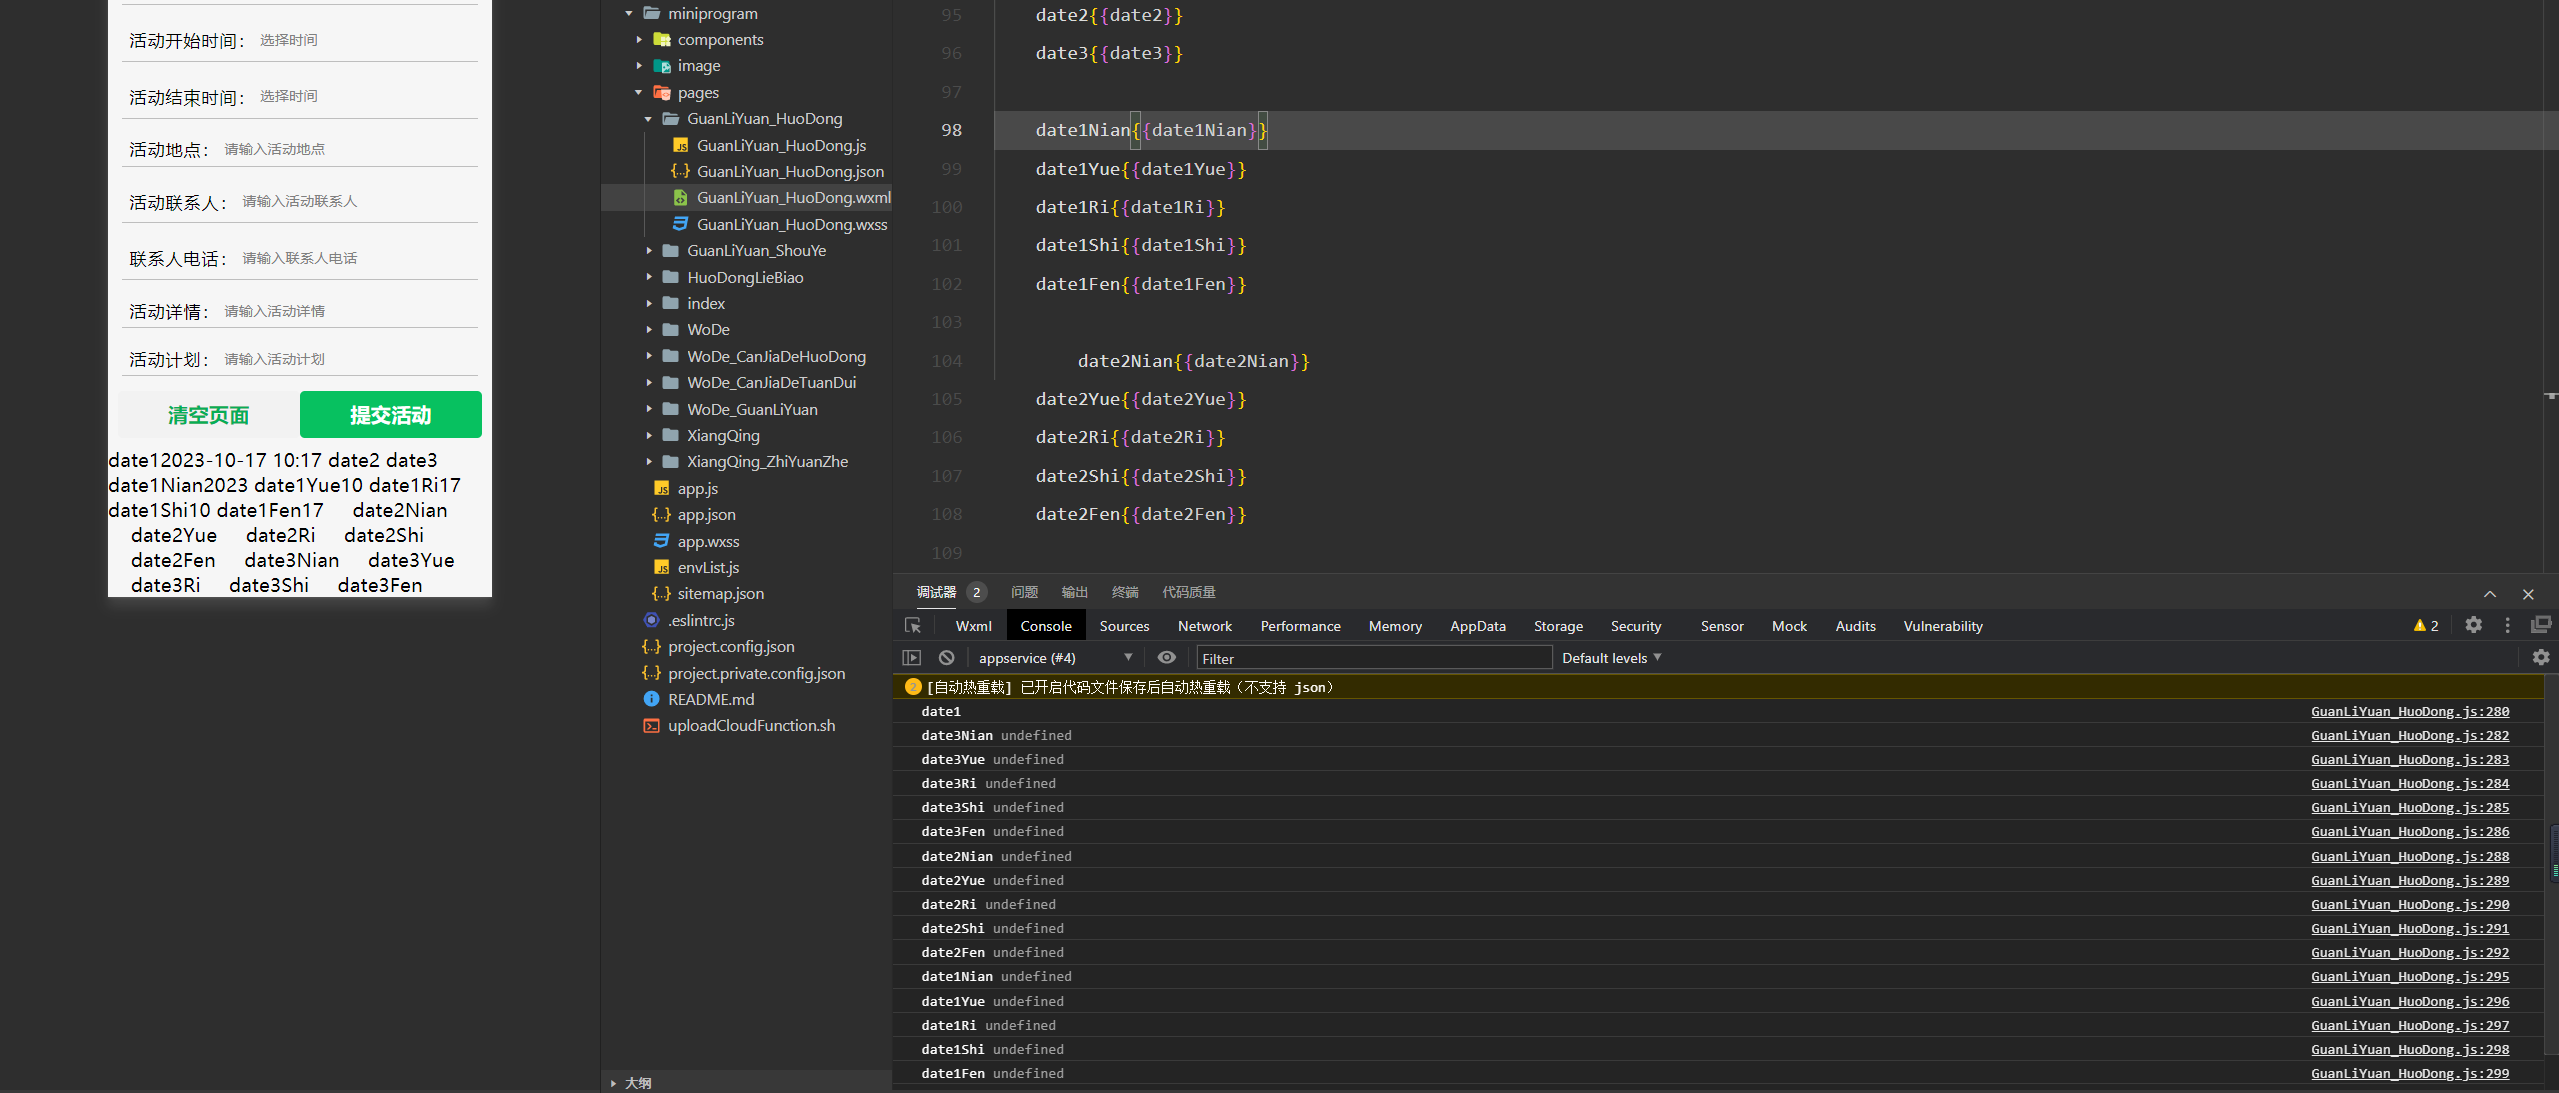Open the Default levels dropdown
The image size is (2559, 1093).
coord(1611,657)
